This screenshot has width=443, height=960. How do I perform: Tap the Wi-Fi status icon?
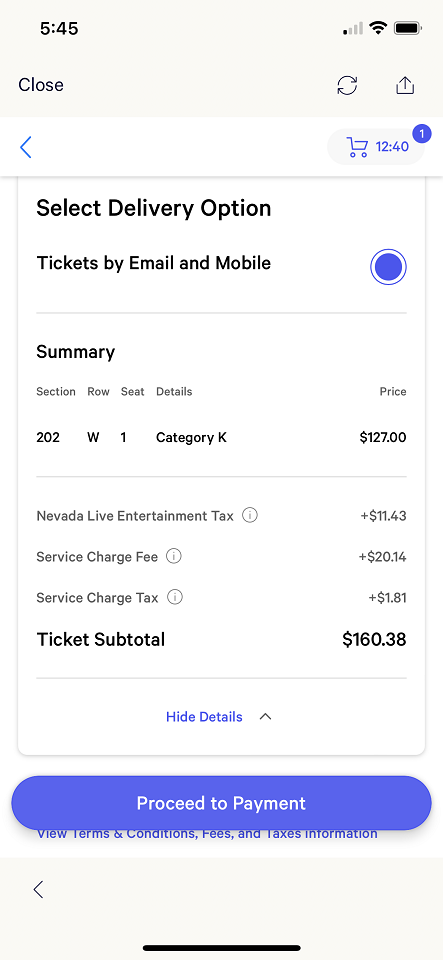tap(378, 28)
